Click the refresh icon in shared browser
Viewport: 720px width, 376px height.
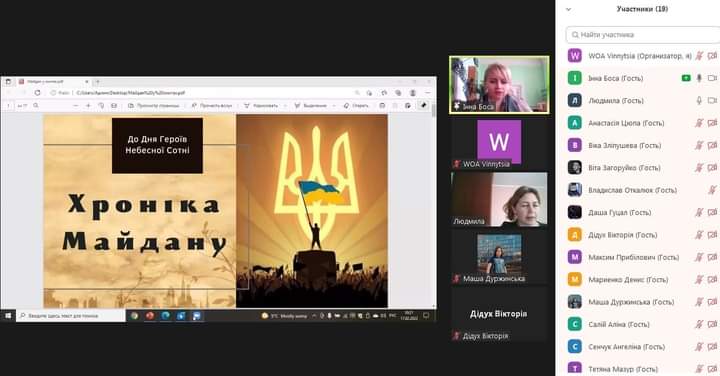pyautogui.click(x=37, y=93)
